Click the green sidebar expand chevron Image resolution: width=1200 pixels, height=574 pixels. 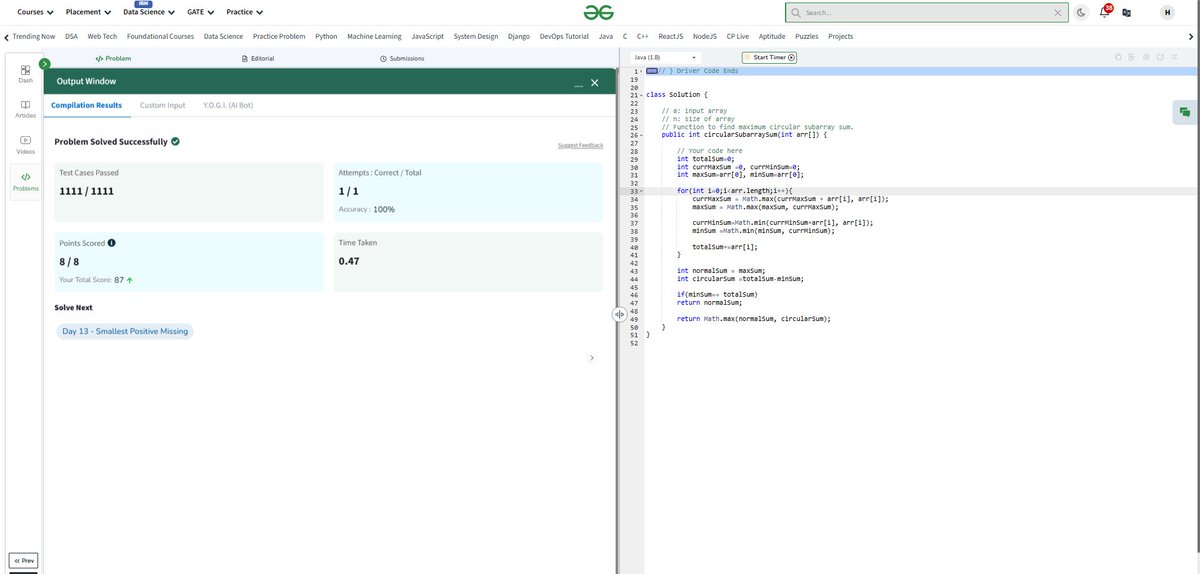click(x=44, y=64)
